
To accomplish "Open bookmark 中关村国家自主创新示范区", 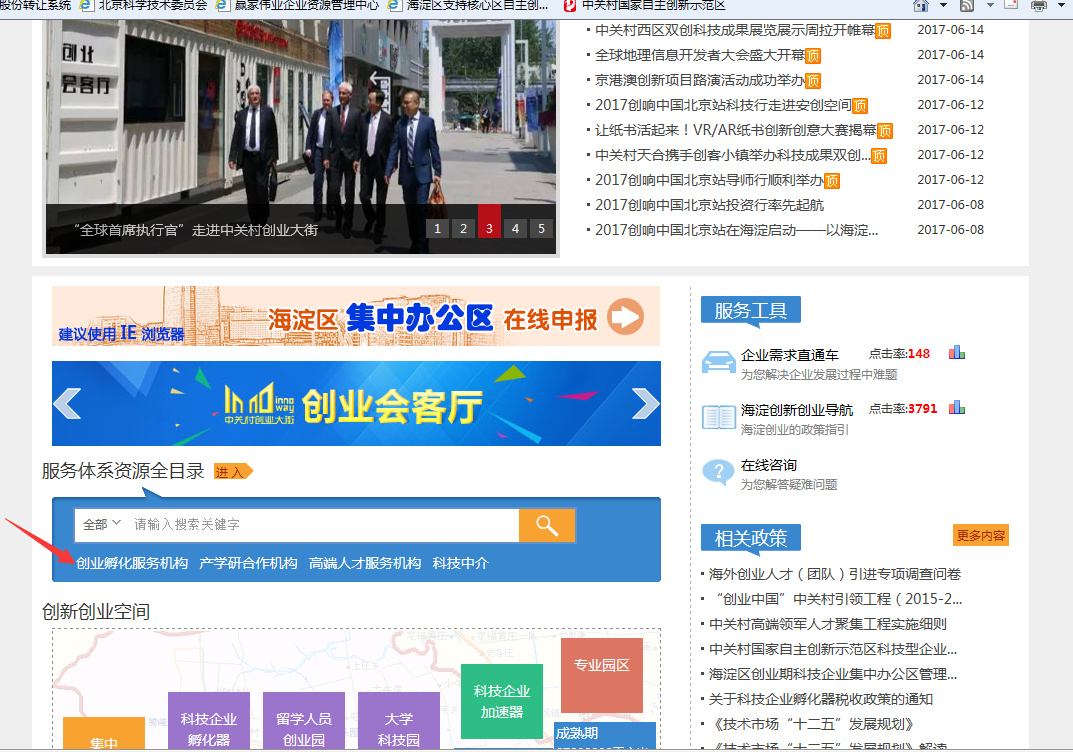I will point(644,5).
